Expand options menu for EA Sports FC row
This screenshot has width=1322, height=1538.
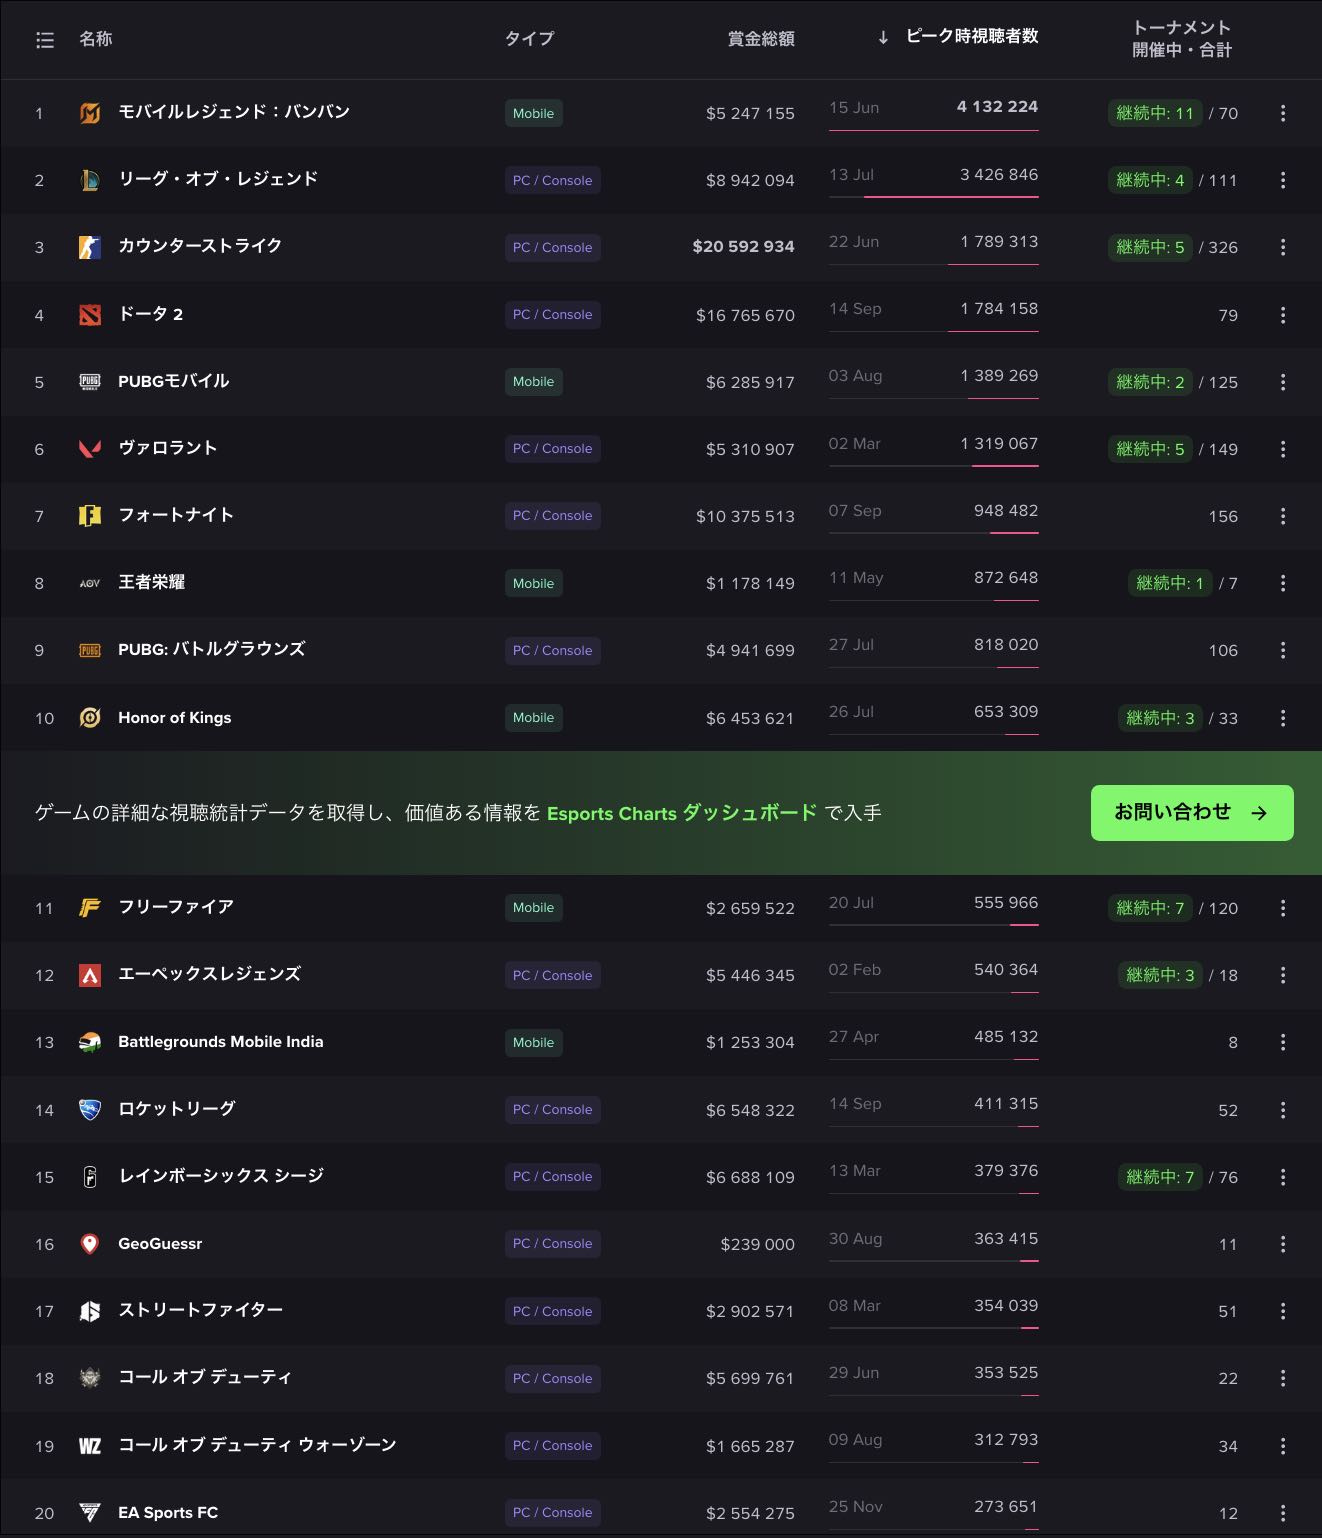point(1283,1513)
